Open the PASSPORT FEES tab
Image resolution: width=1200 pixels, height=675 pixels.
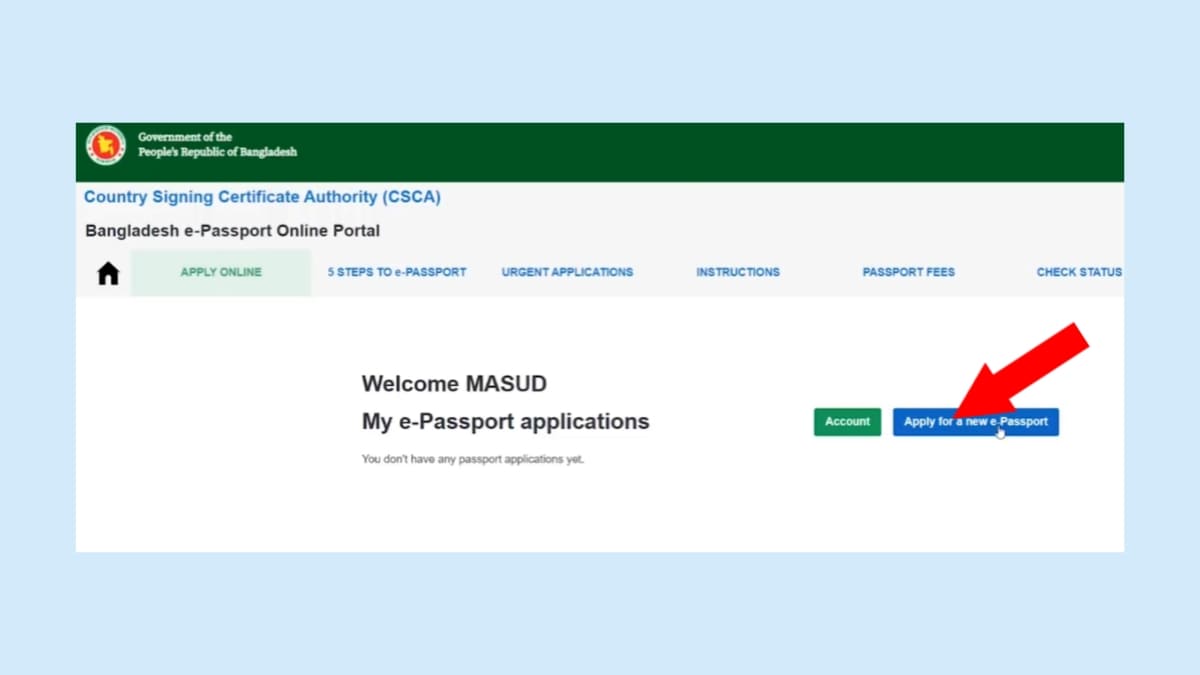coord(908,272)
